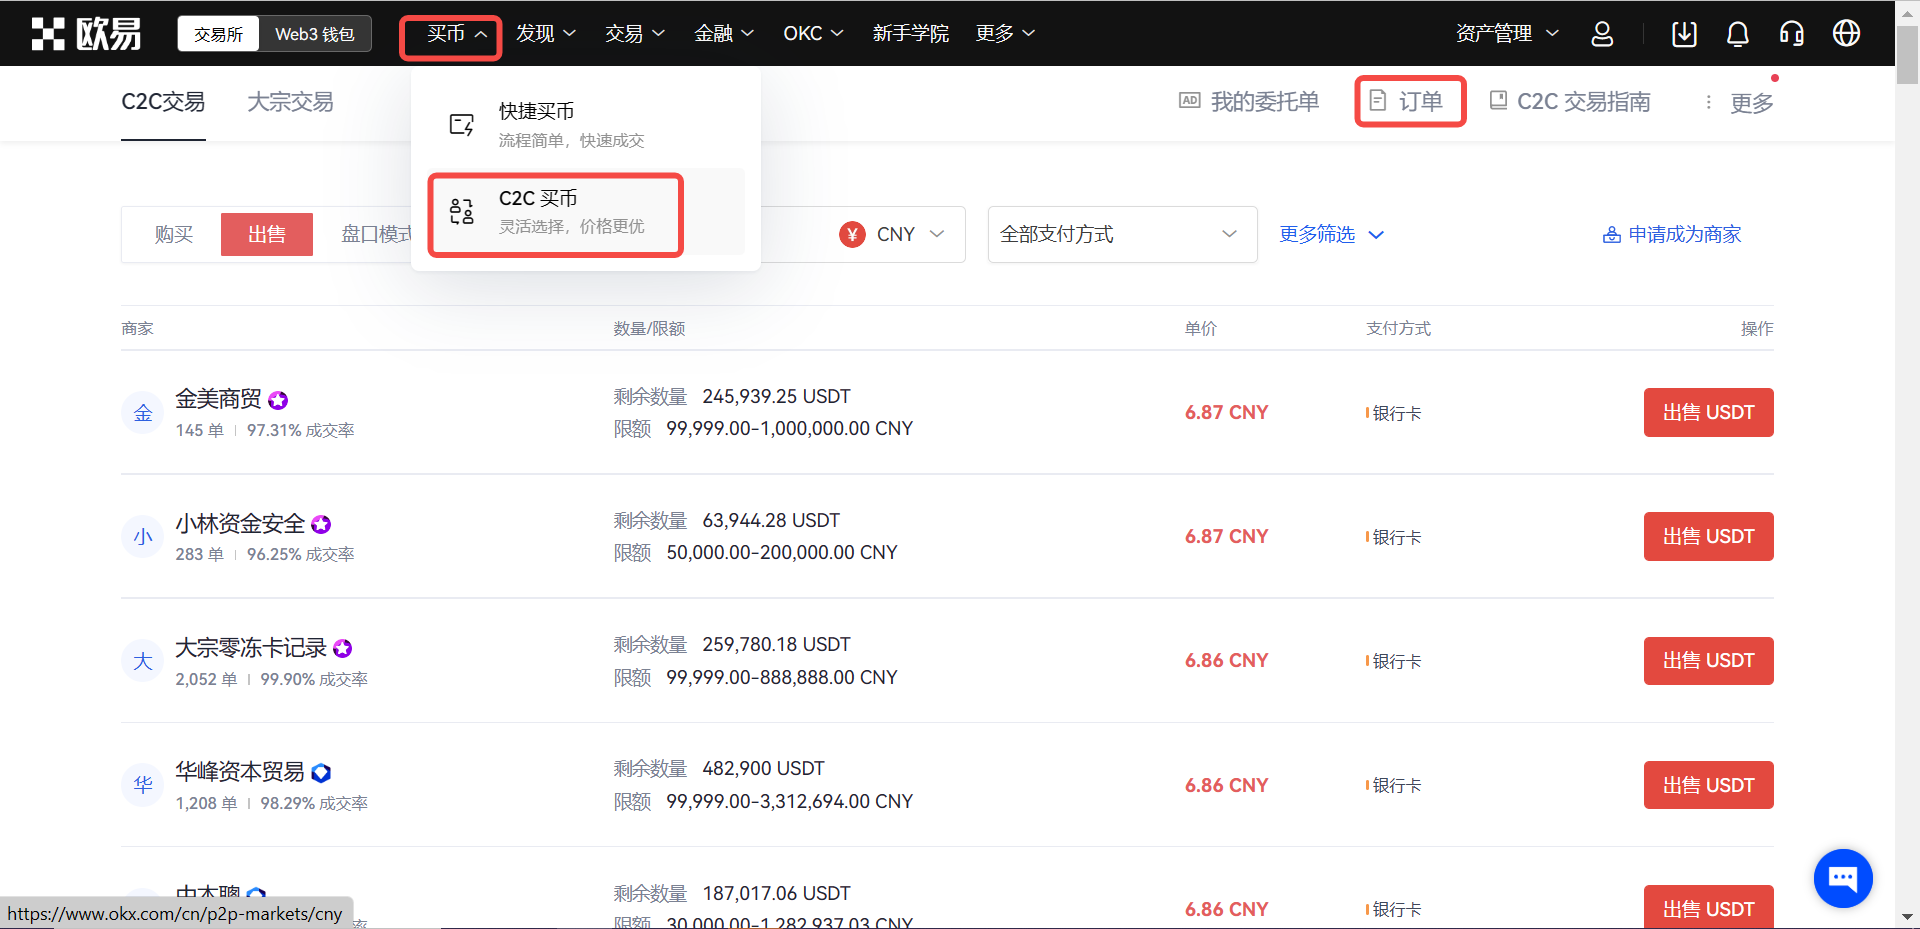Expand the 更多 top navigation menu
1920x929 pixels.
tap(1005, 34)
